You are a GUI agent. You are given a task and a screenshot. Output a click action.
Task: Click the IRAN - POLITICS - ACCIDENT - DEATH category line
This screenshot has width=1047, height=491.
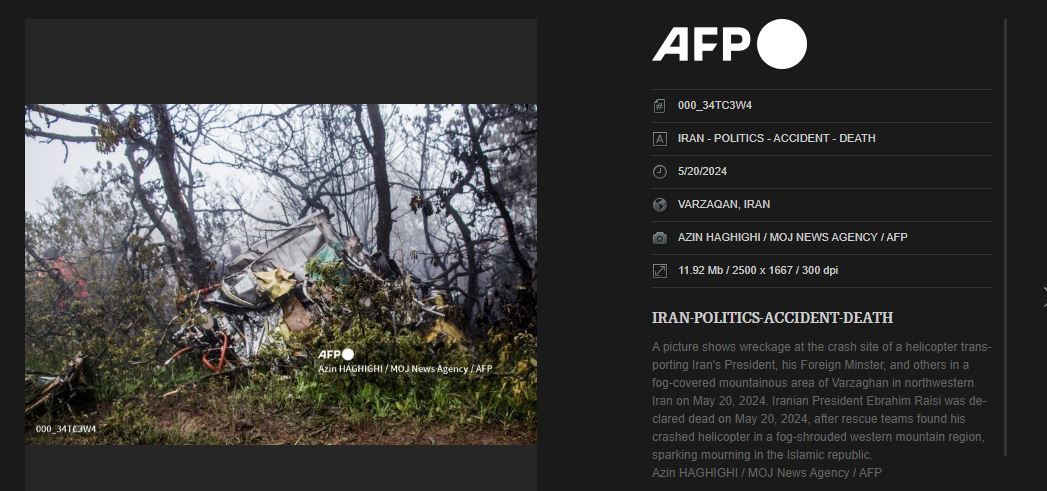tap(777, 138)
